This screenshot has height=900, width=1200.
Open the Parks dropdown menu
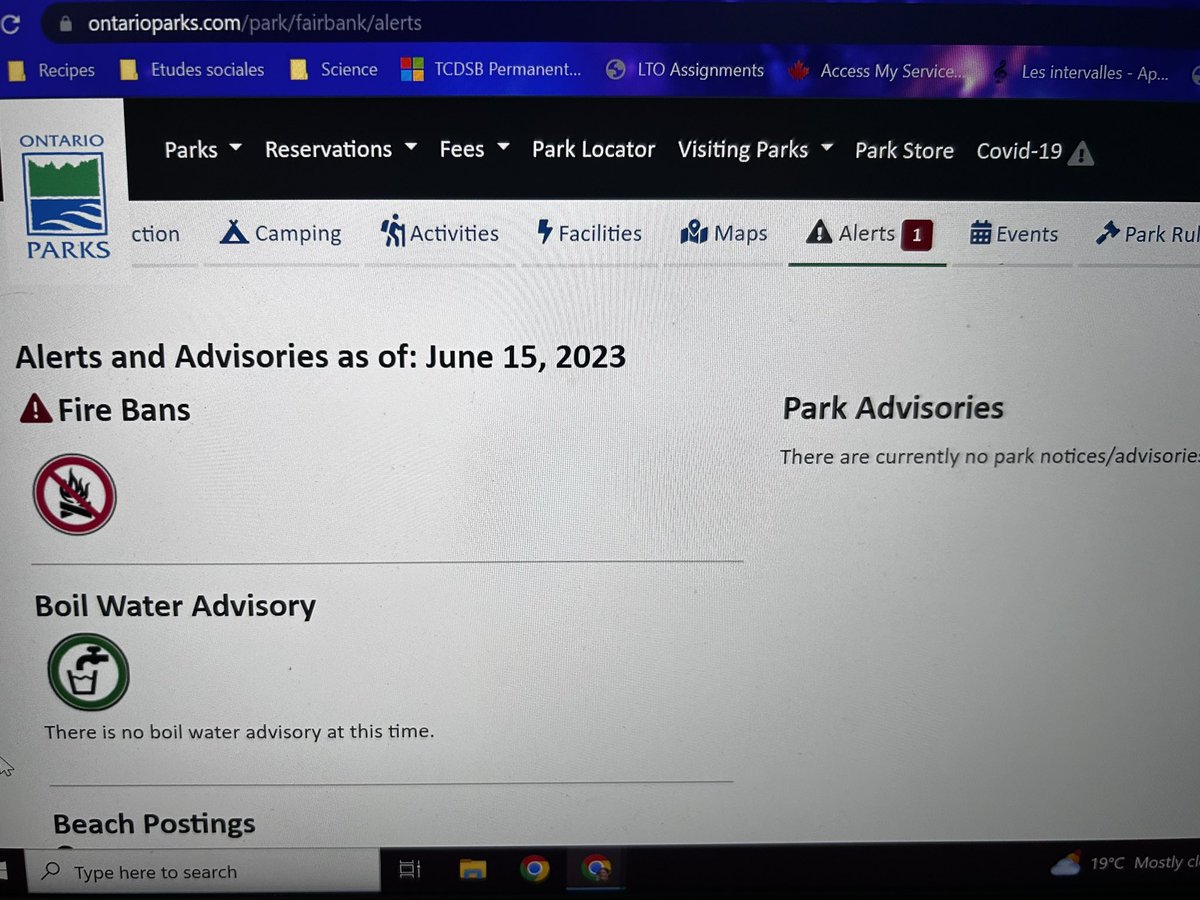coord(203,150)
